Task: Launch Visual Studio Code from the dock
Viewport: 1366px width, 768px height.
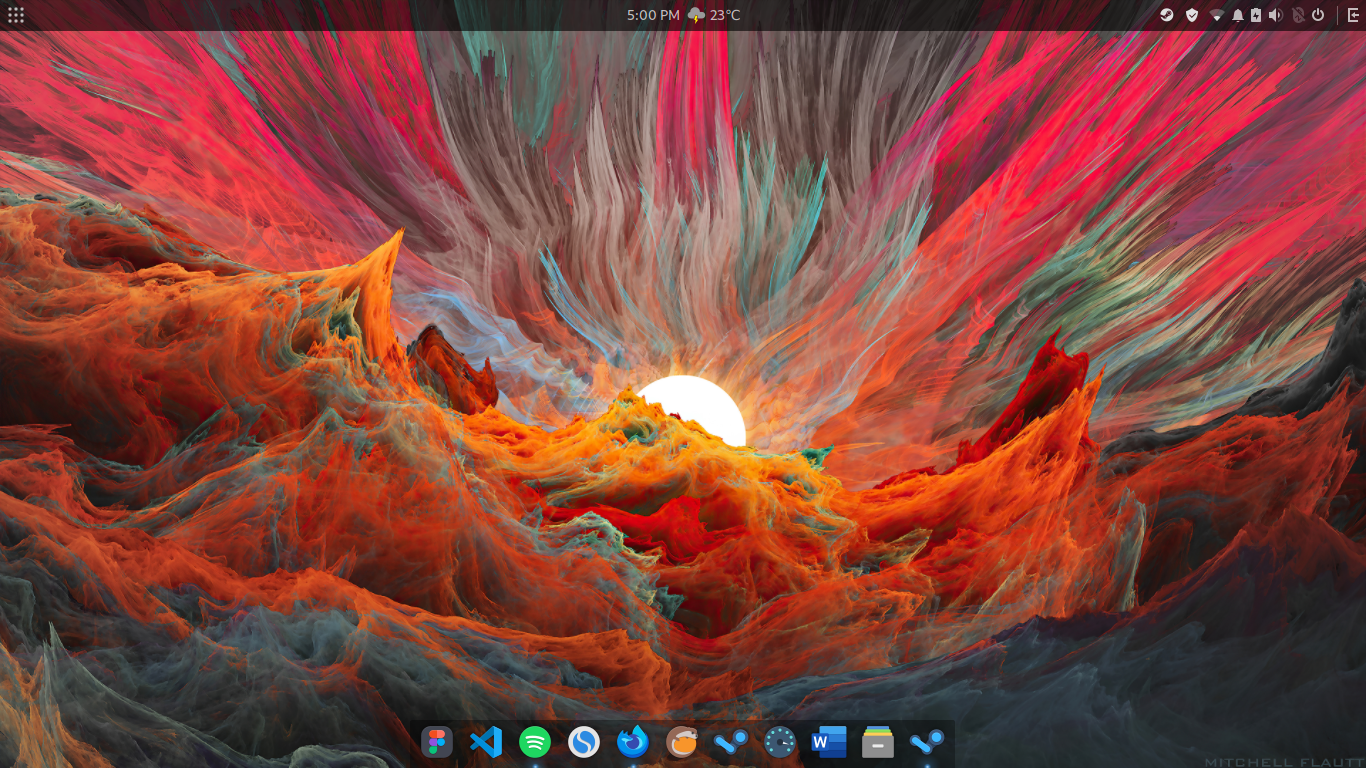Action: [x=486, y=742]
